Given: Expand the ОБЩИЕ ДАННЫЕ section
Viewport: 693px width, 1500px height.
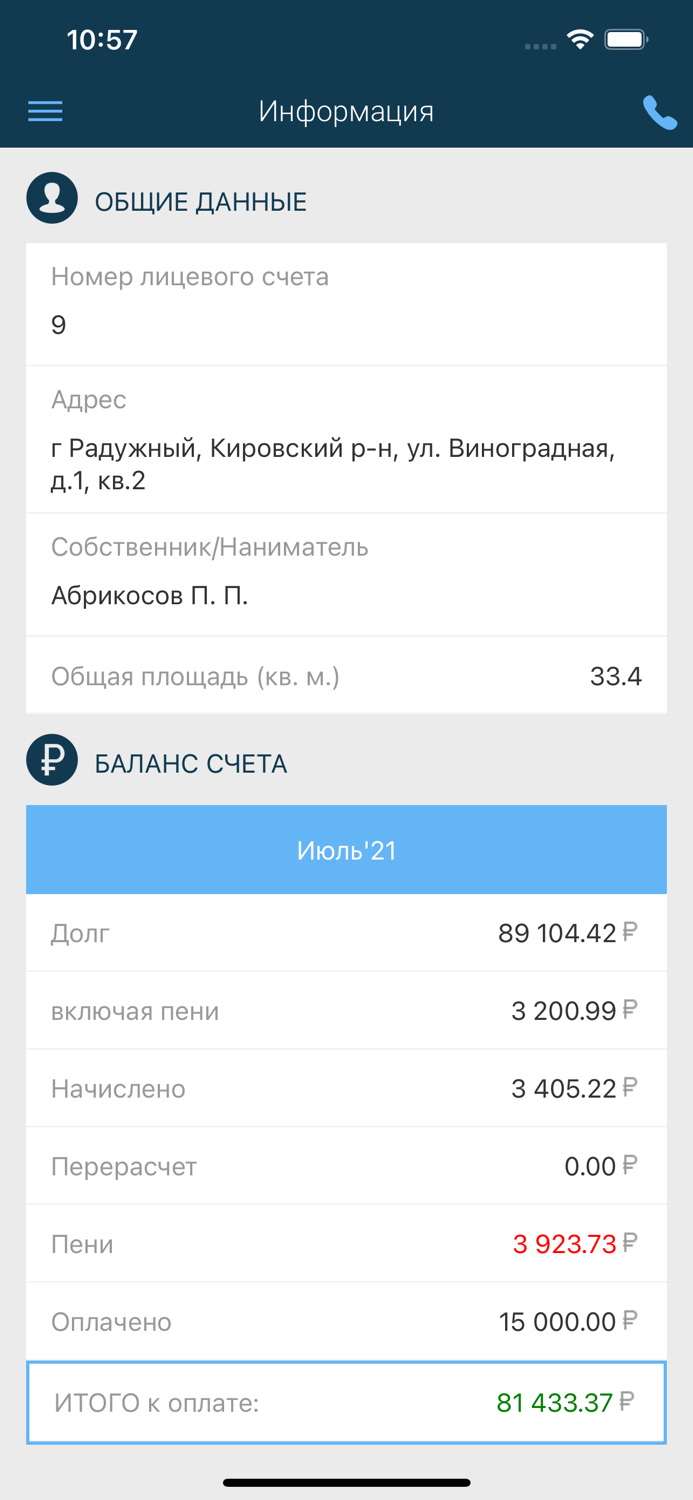Looking at the screenshot, I should click(x=200, y=201).
